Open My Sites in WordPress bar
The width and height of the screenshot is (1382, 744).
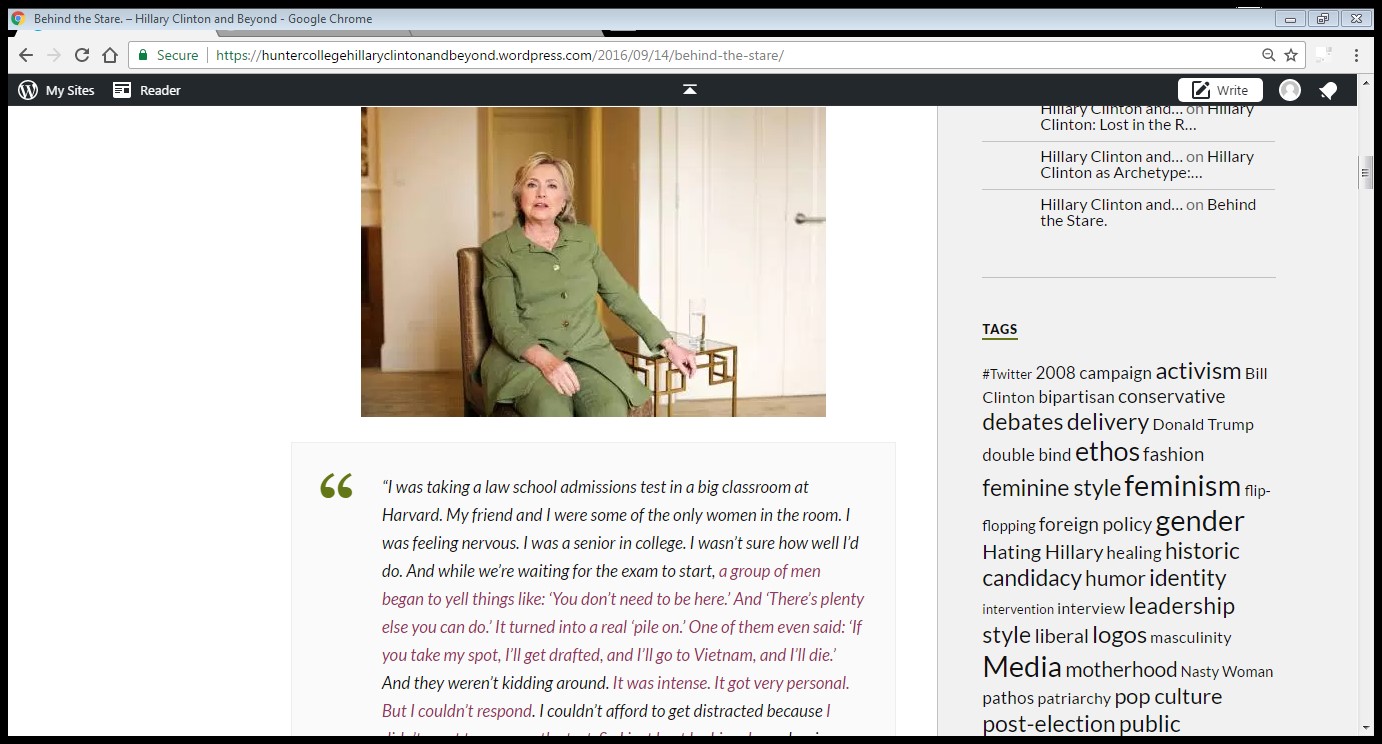coord(57,90)
